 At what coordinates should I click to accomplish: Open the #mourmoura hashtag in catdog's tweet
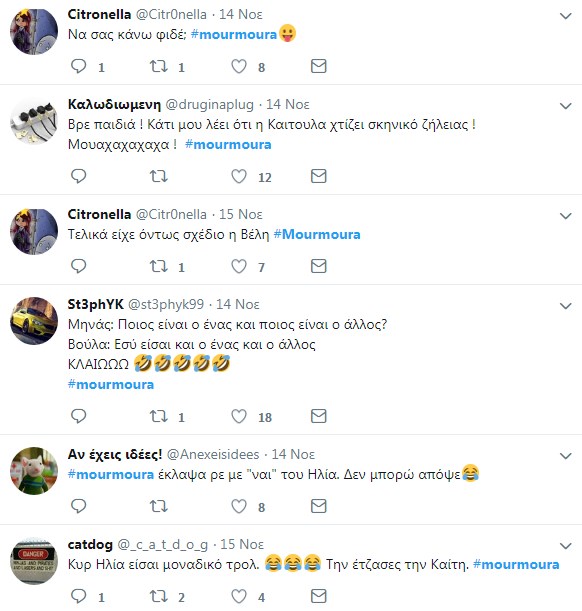pyautogui.click(x=516, y=565)
